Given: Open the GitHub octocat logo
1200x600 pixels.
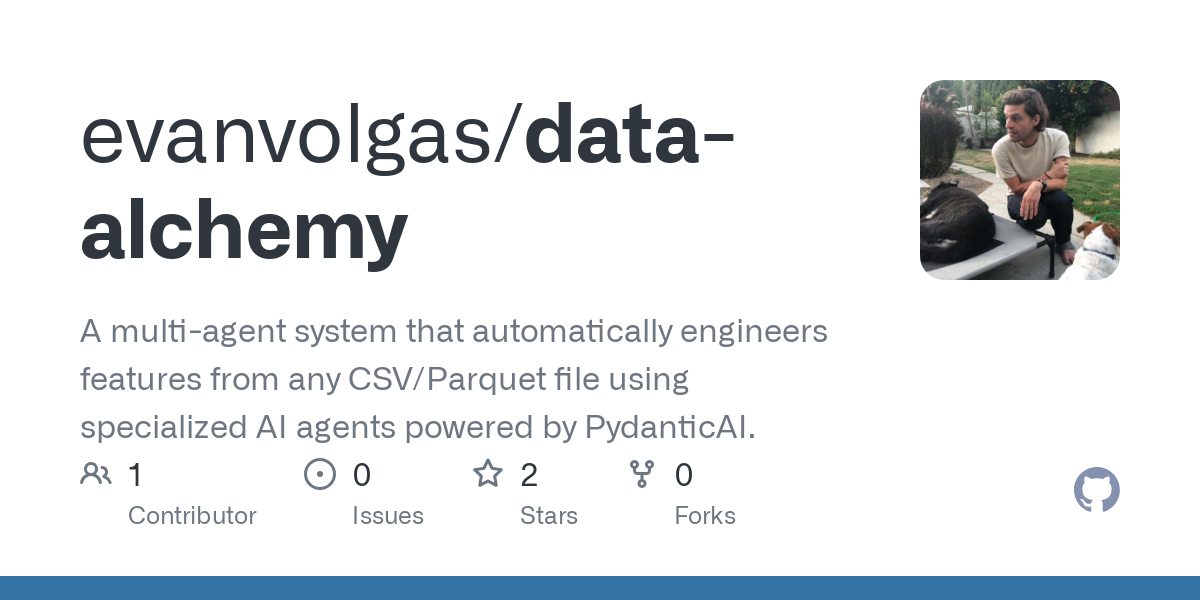Looking at the screenshot, I should point(1097,490).
